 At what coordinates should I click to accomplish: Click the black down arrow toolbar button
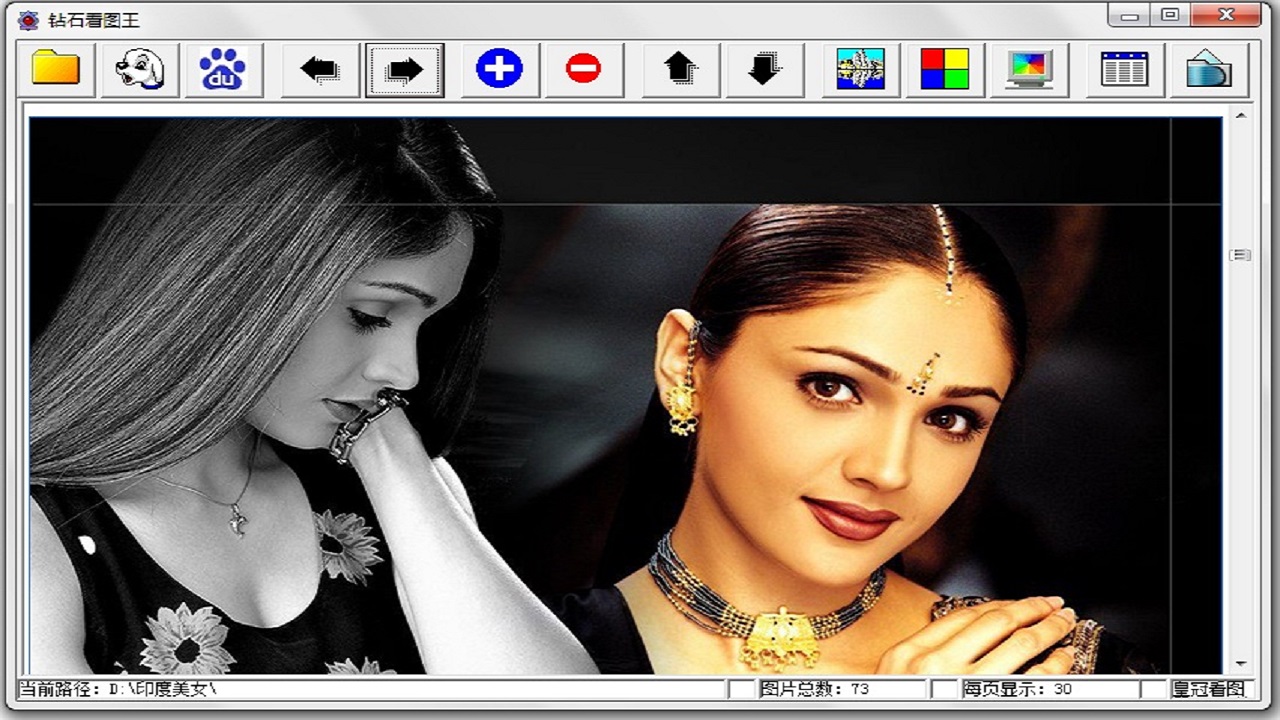pos(764,69)
